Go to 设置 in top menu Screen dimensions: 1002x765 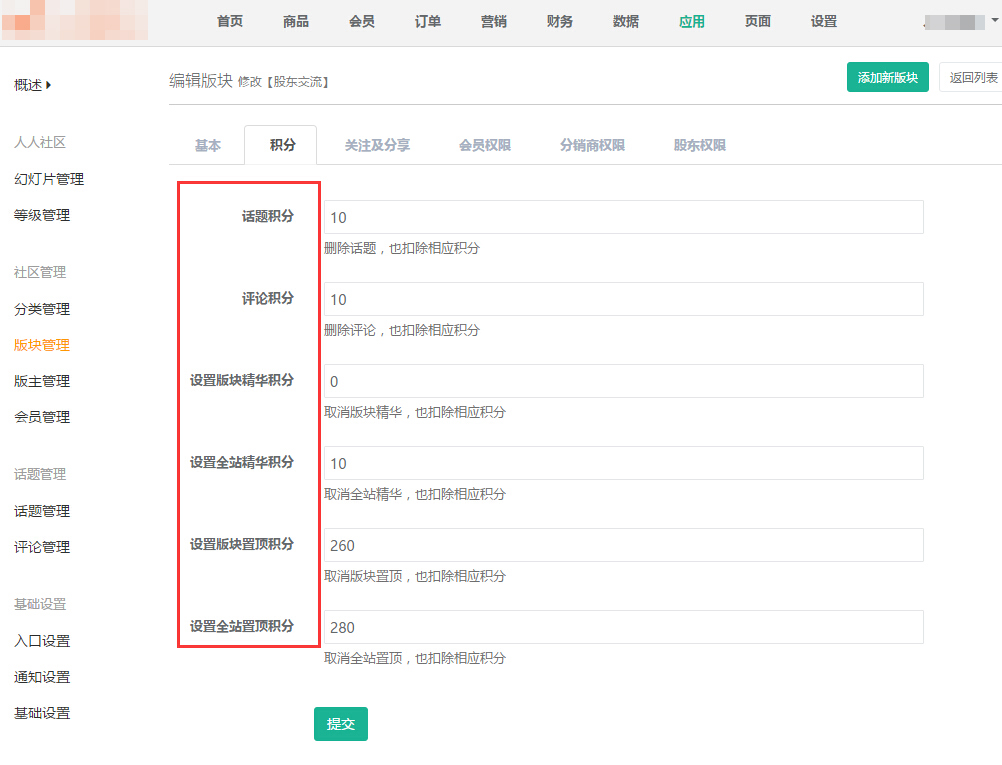tap(824, 21)
